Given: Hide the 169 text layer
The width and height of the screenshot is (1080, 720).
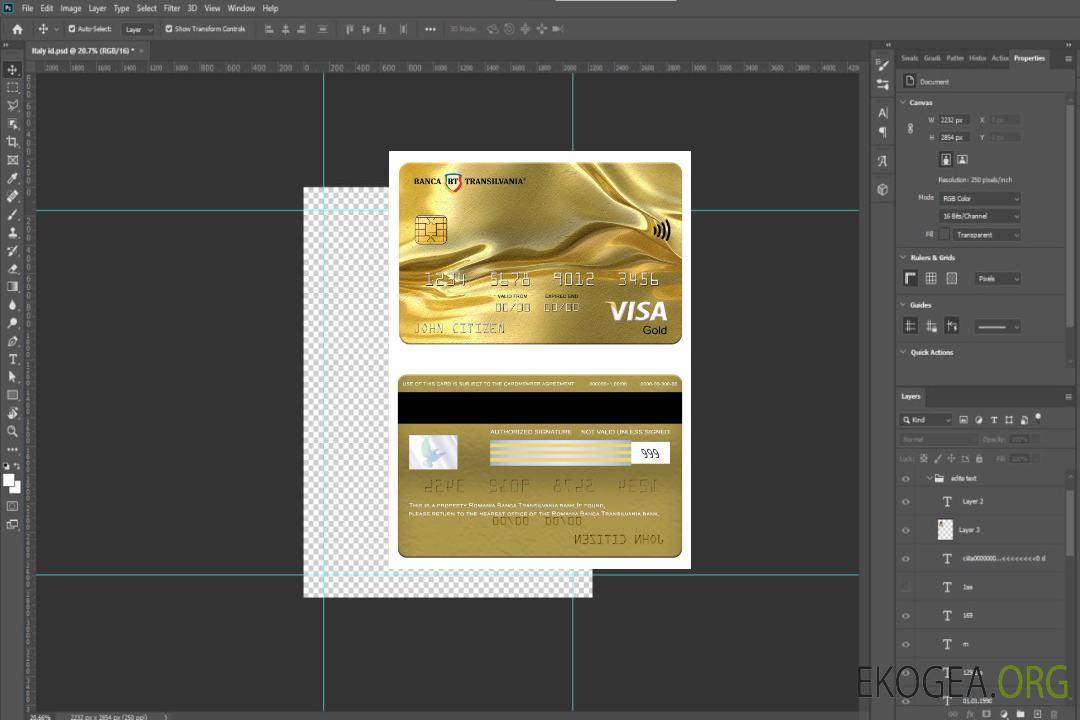Looking at the screenshot, I should [906, 617].
